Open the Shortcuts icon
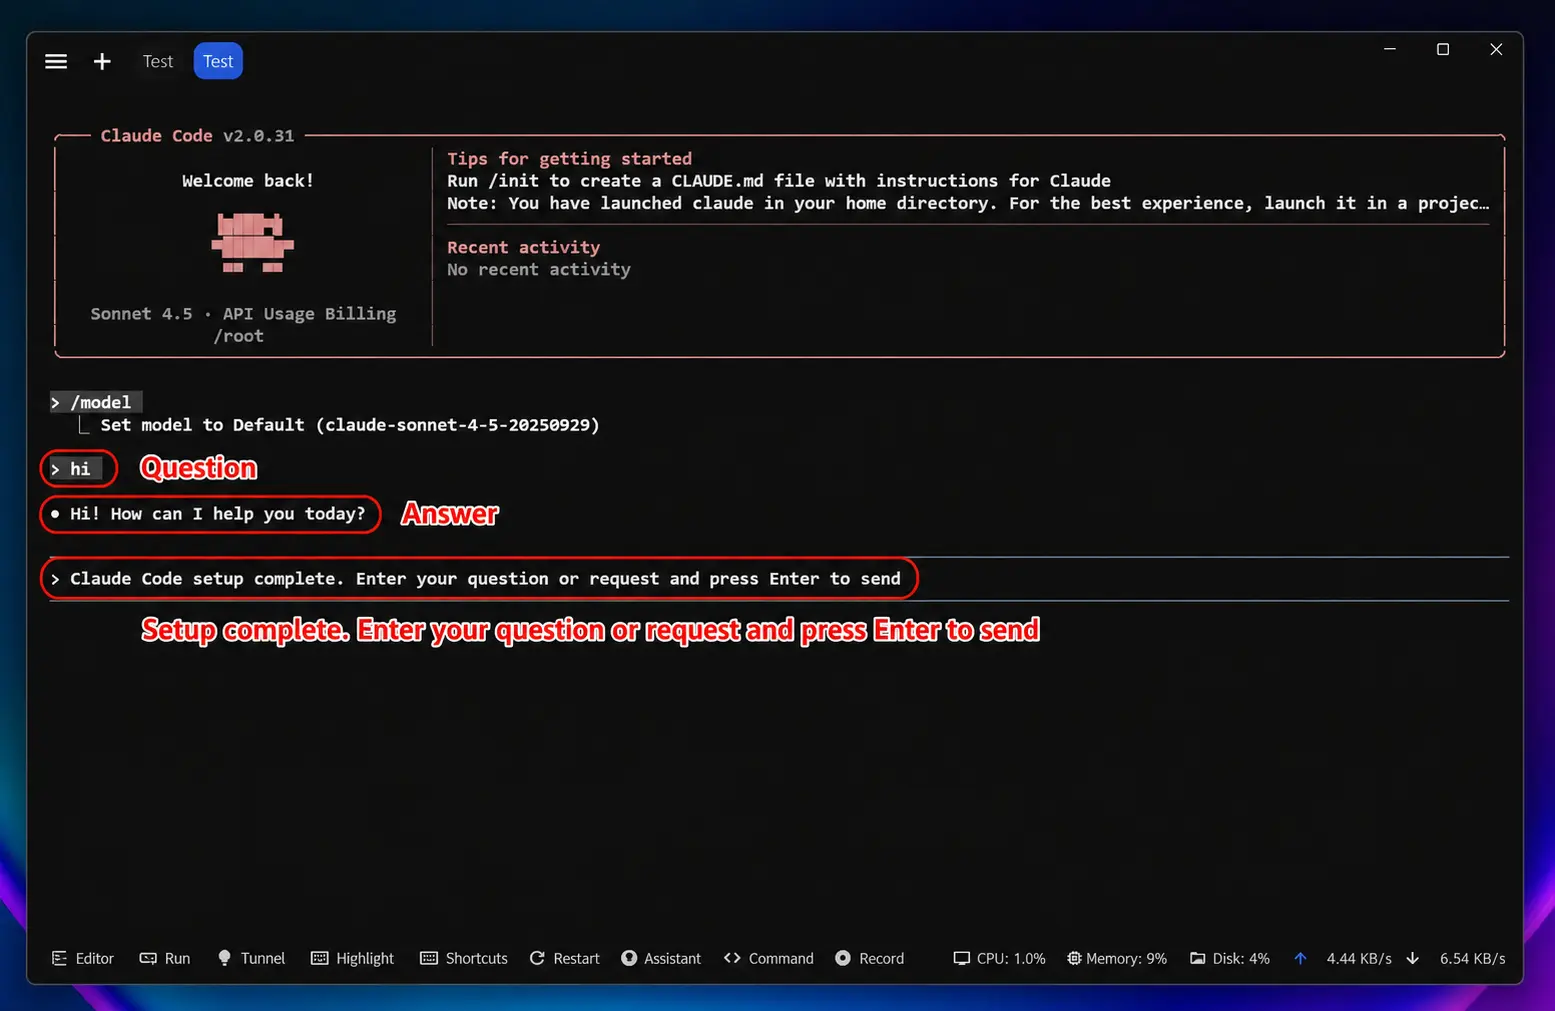This screenshot has height=1011, width=1555. 429,958
